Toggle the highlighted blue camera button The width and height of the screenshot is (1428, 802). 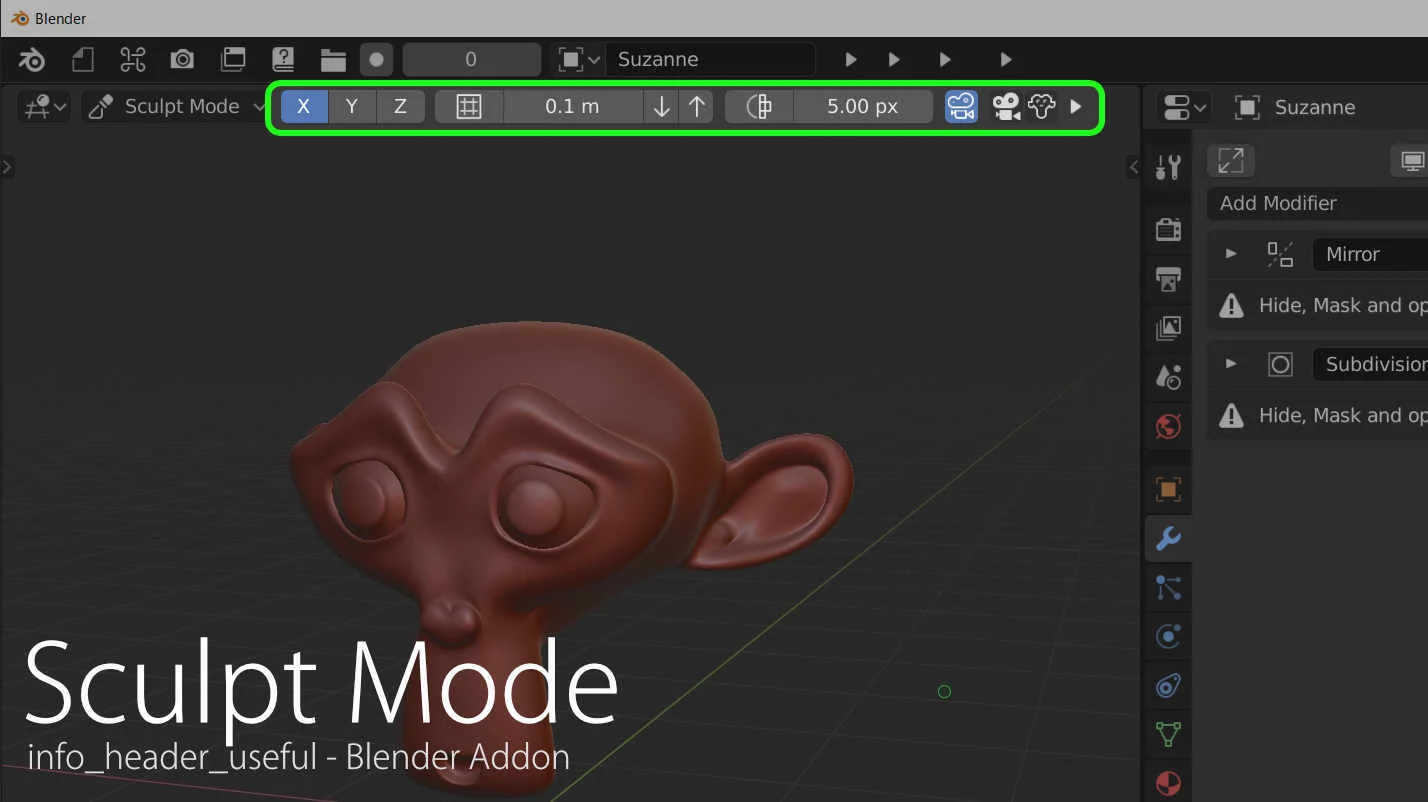click(961, 107)
